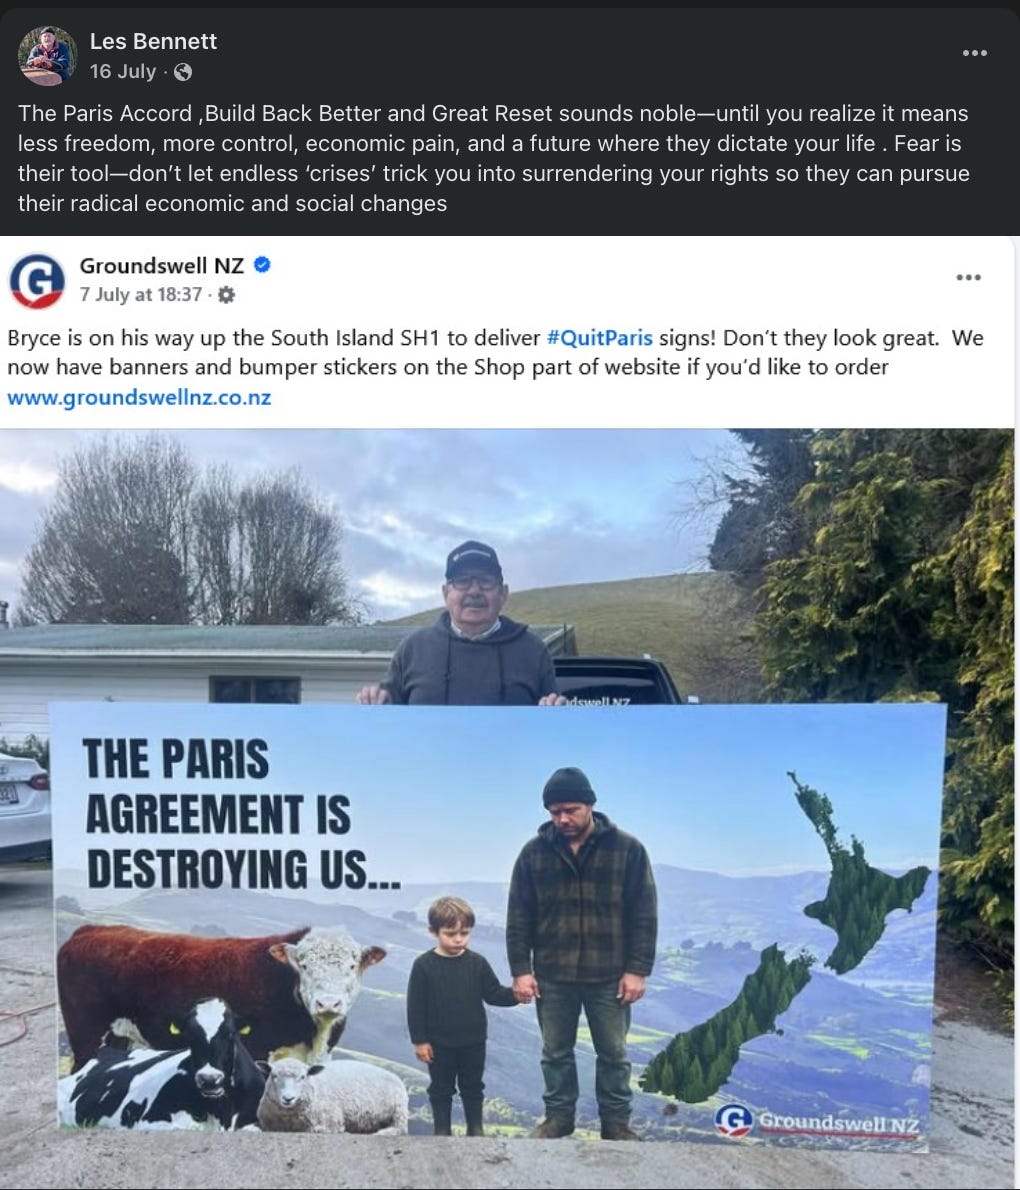Open the Les Bennett post options menu
The height and width of the screenshot is (1190, 1020).
974,53
